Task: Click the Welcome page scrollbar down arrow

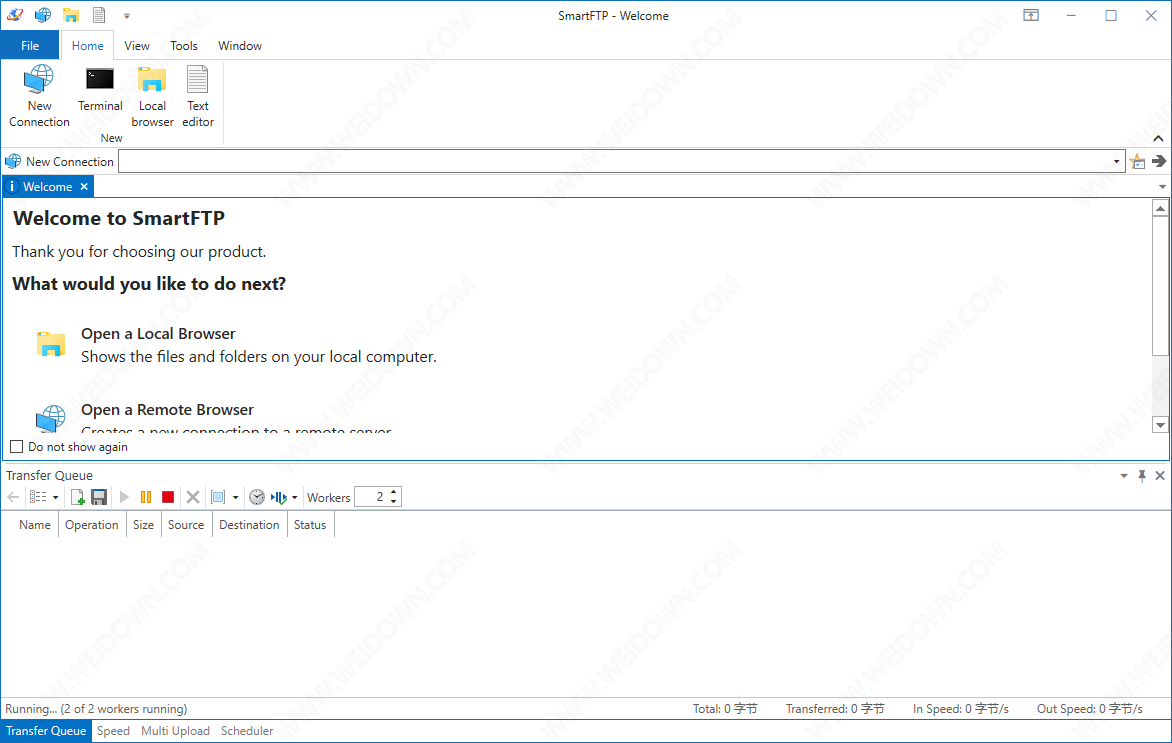Action: click(1160, 425)
